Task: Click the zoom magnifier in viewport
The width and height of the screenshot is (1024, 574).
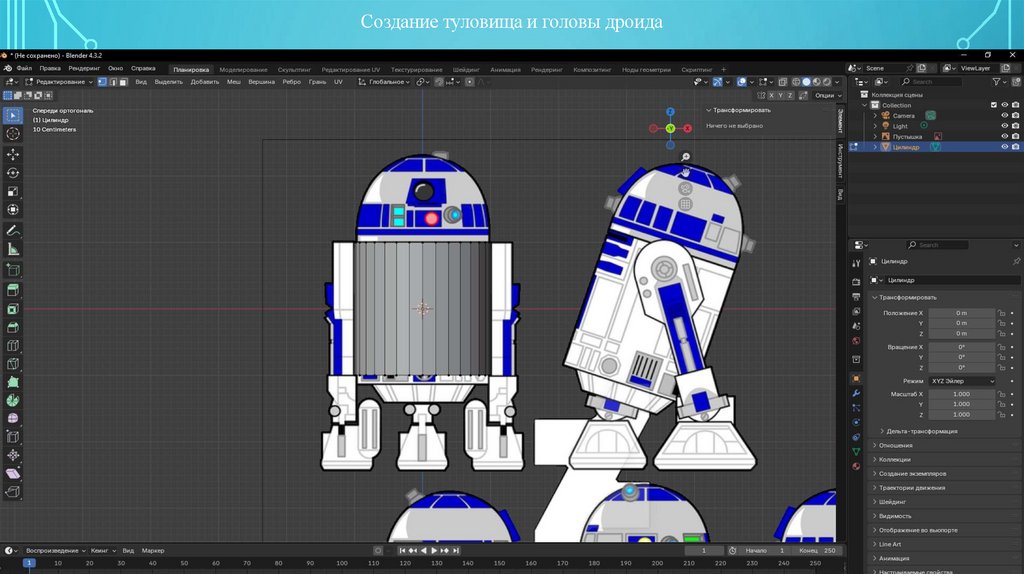Action: click(x=686, y=157)
